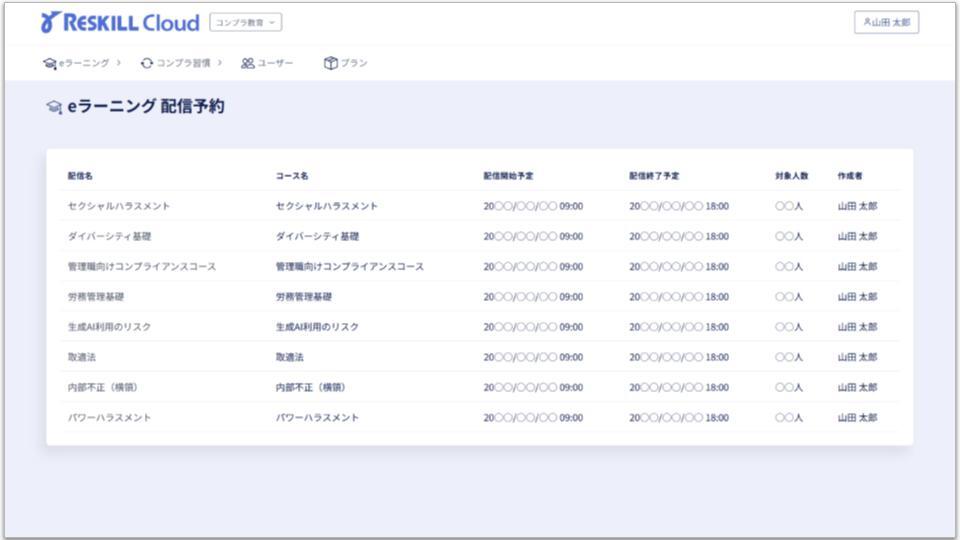The width and height of the screenshot is (960, 540).
Task: Click the セクシャルハラスメント course name cell
Action: point(327,206)
